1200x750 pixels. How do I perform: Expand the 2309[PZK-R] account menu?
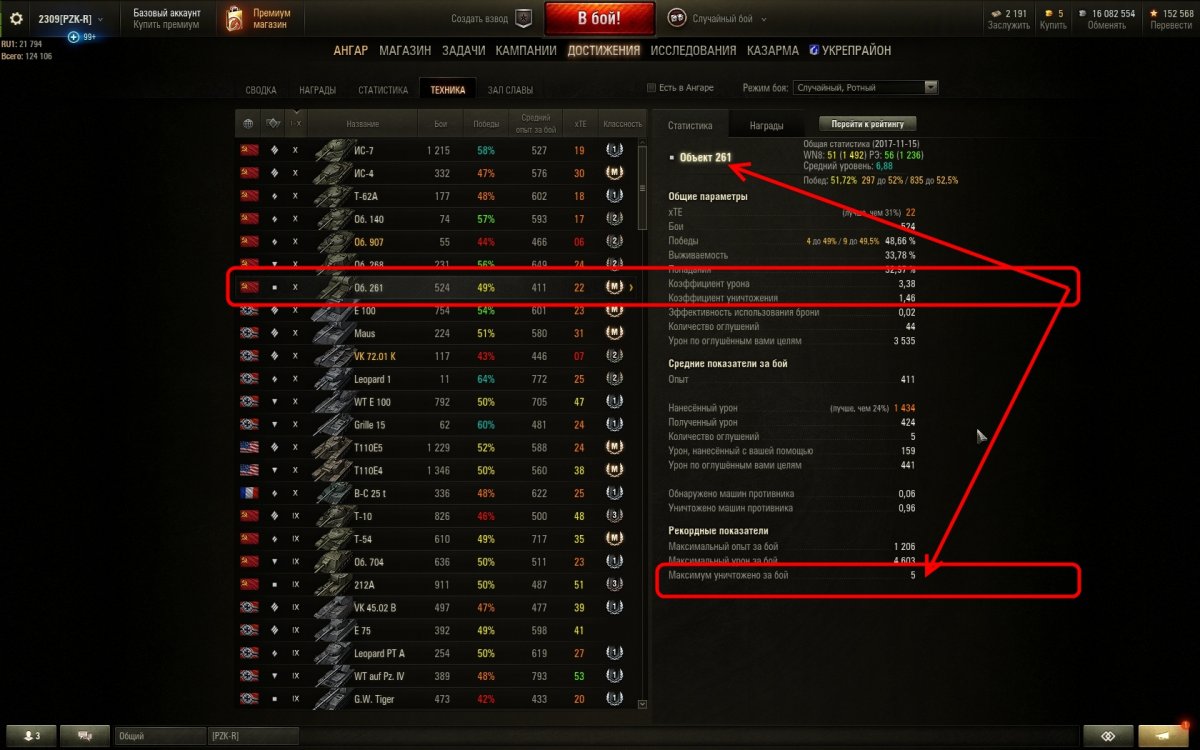[x=70, y=18]
